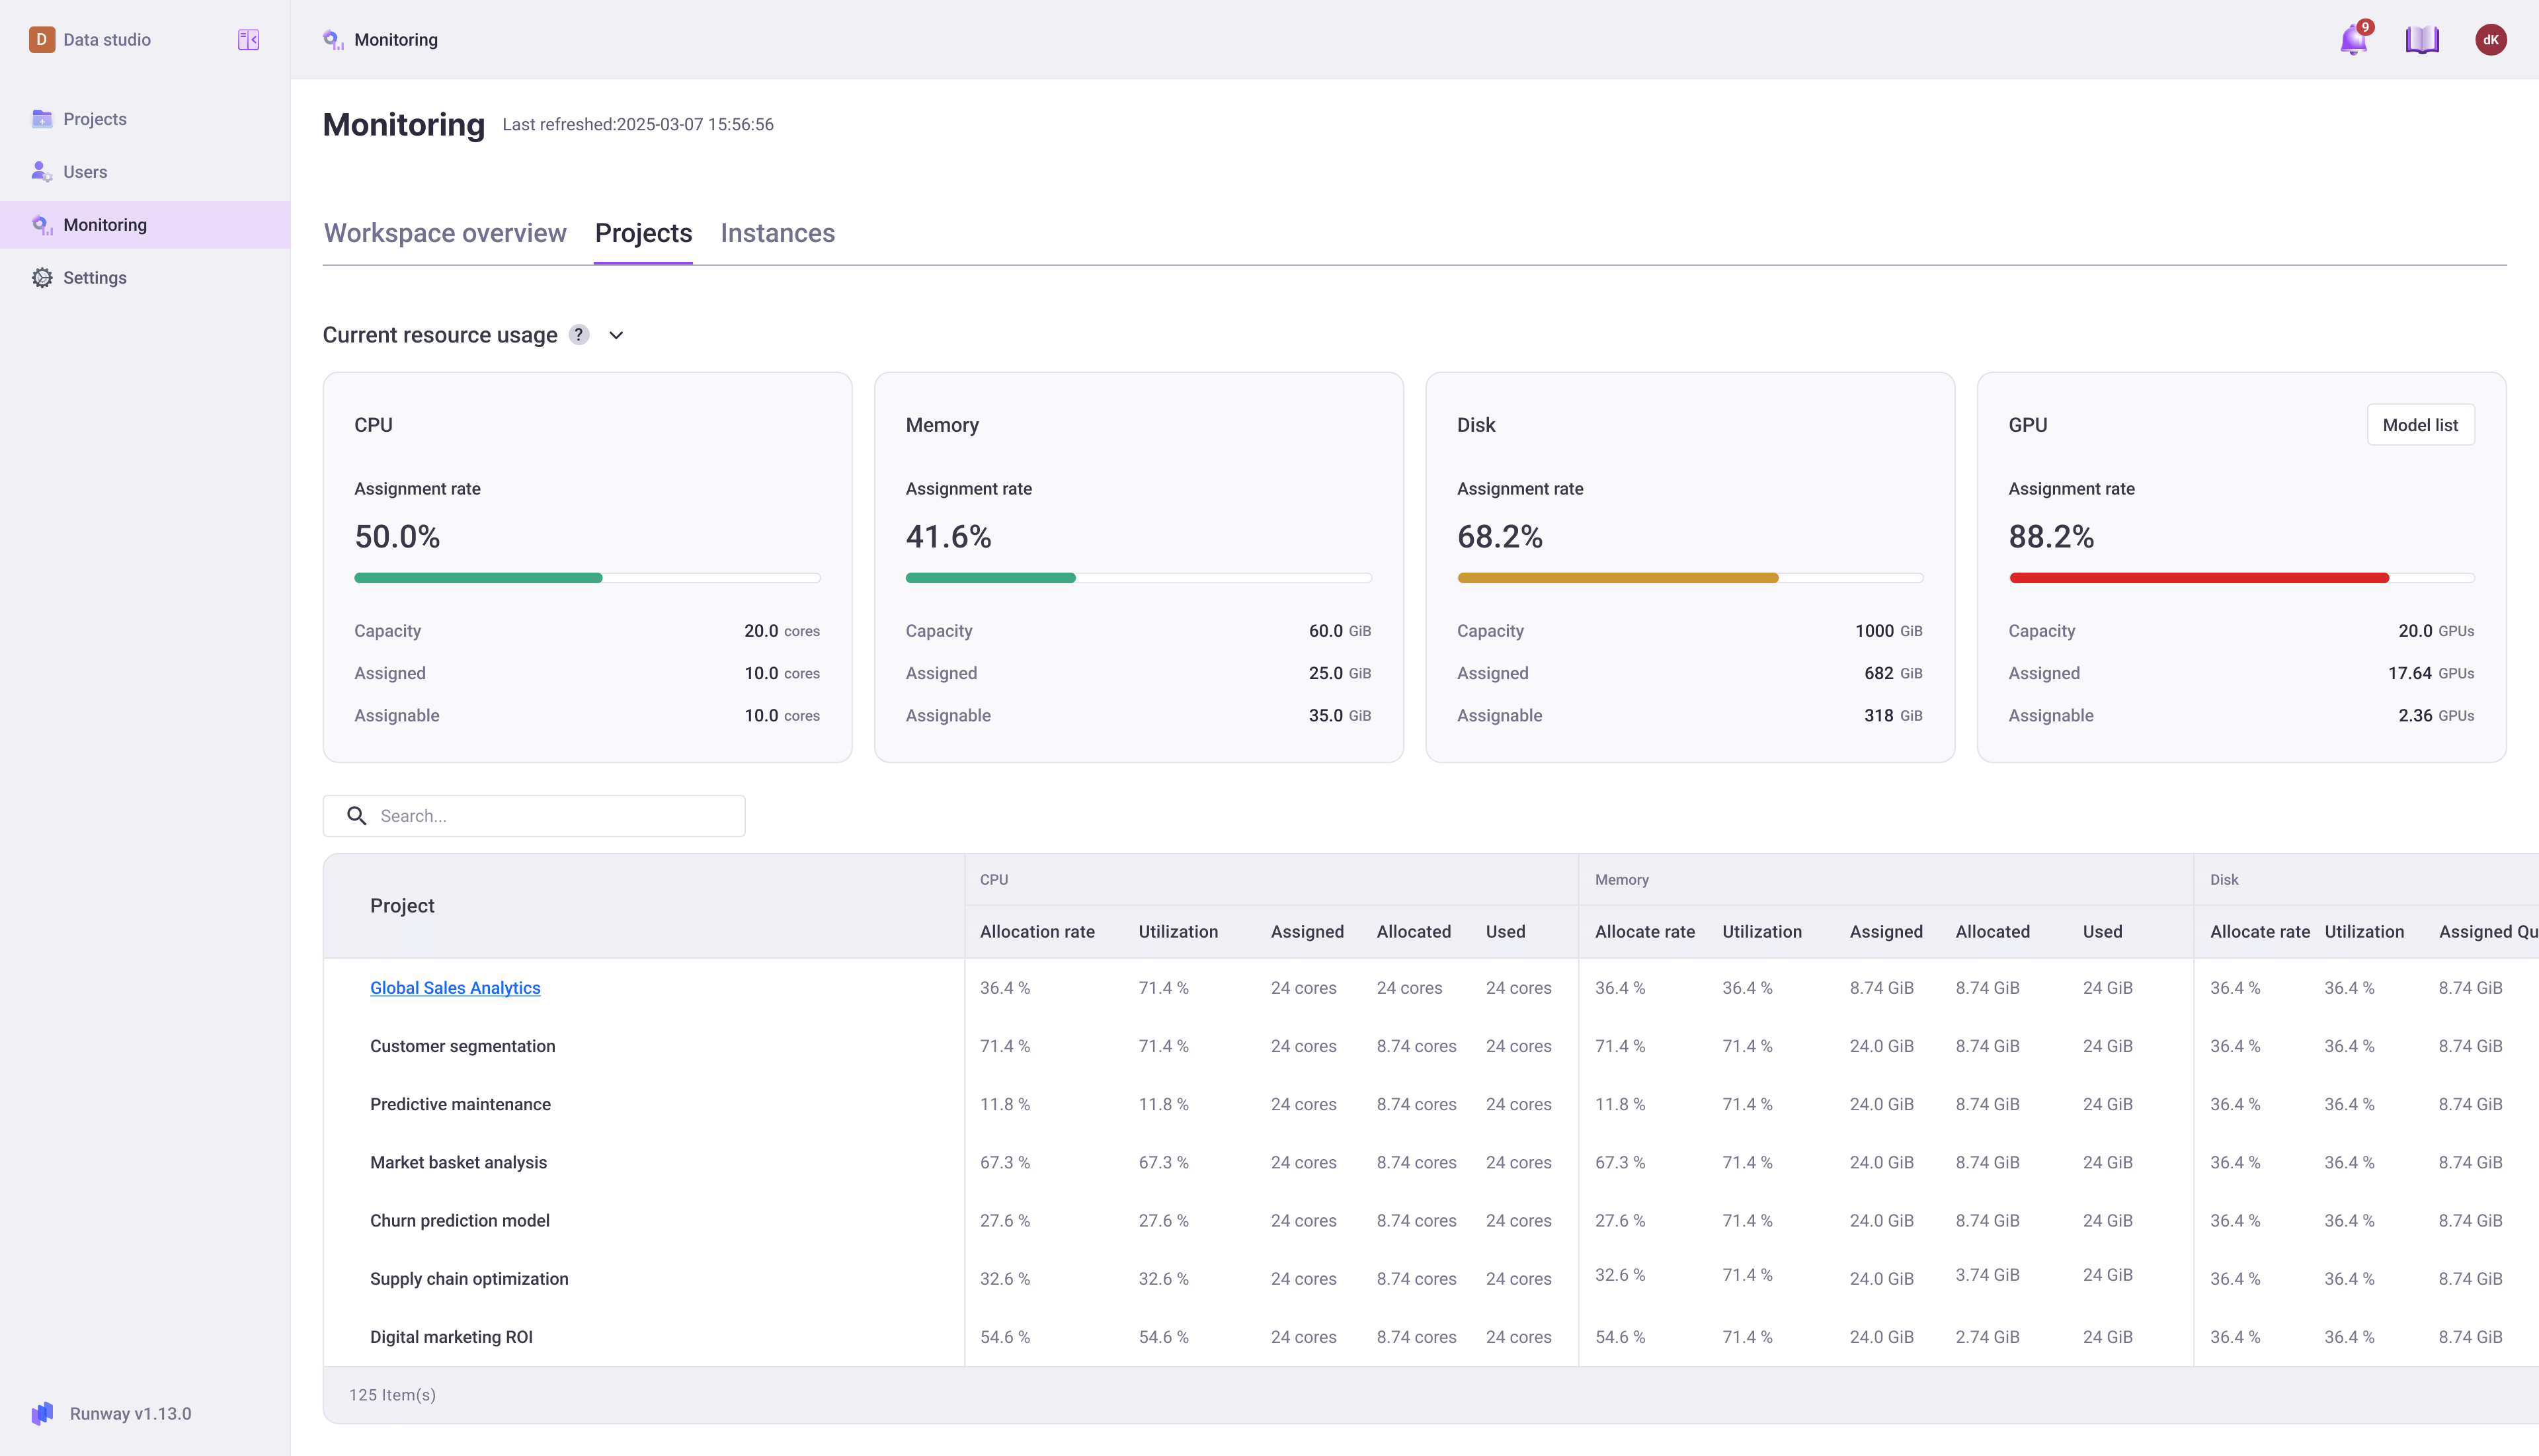Click into the Search input field
The width and height of the screenshot is (2539, 1456).
(555, 816)
